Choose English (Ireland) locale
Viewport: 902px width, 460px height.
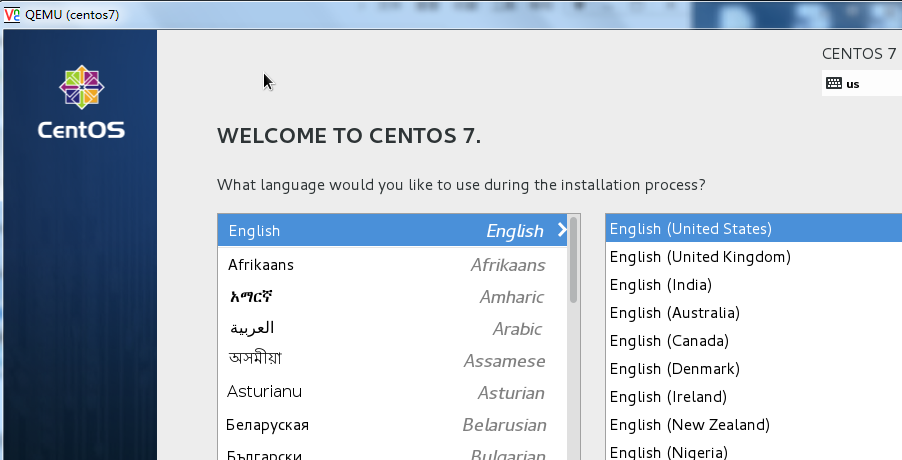(x=754, y=397)
